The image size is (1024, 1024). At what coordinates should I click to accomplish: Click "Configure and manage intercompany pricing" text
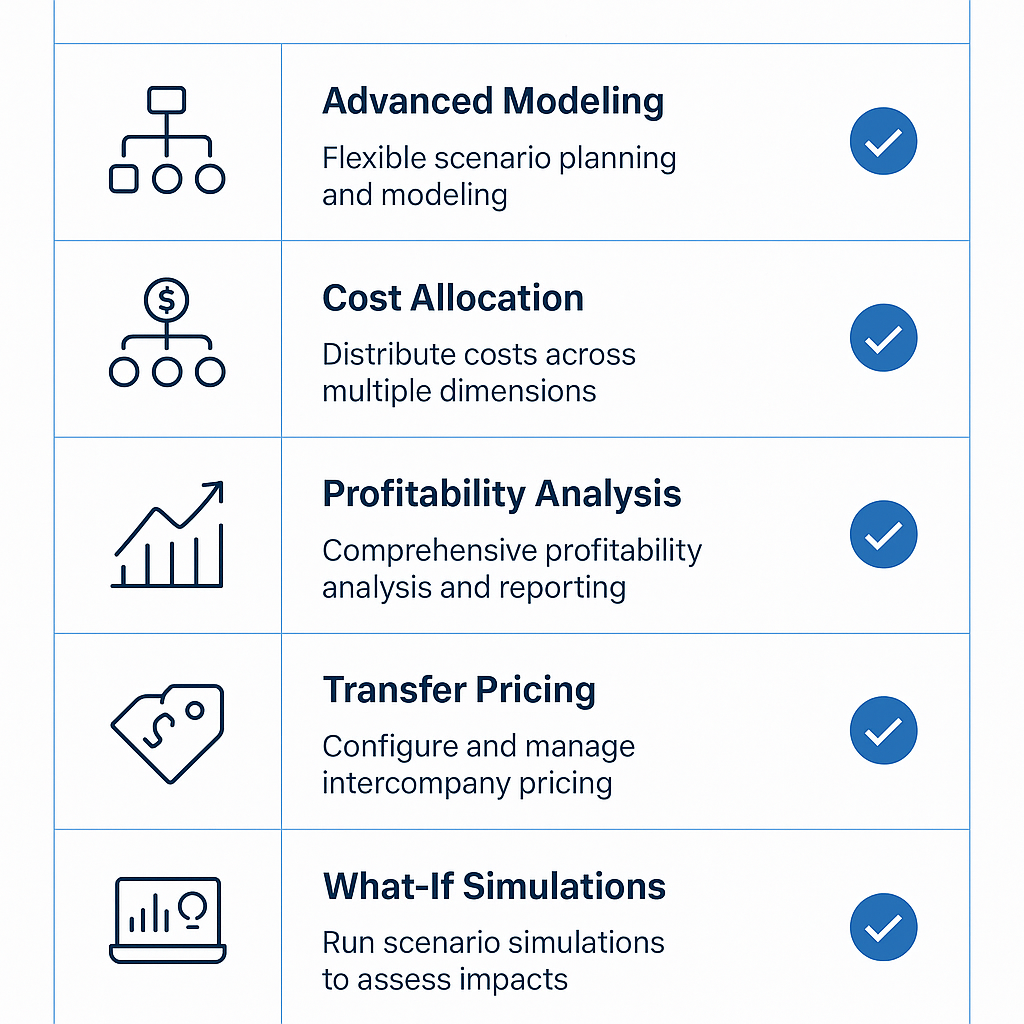(478, 764)
